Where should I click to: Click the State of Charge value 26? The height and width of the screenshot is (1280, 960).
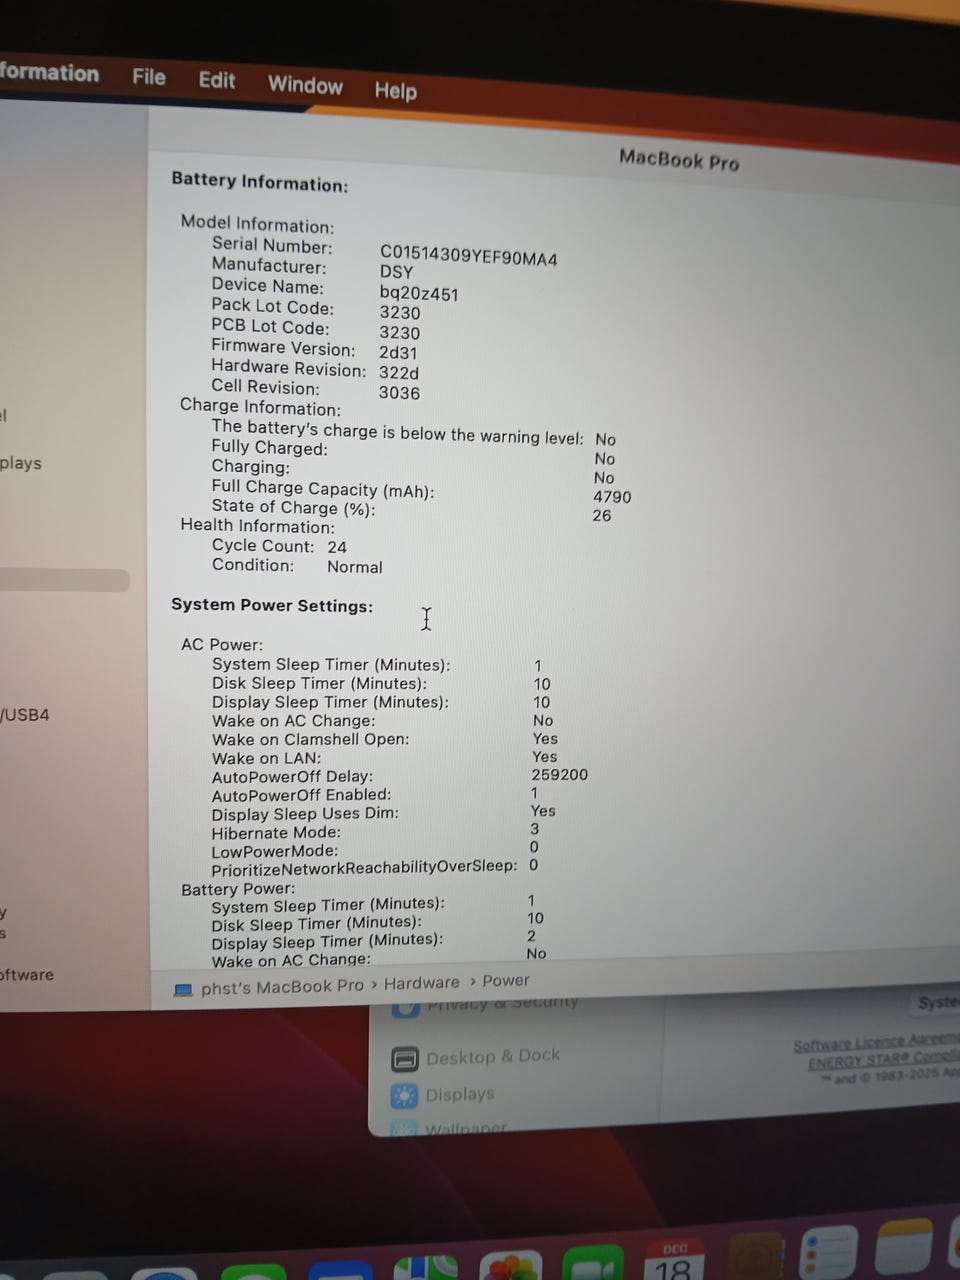602,516
